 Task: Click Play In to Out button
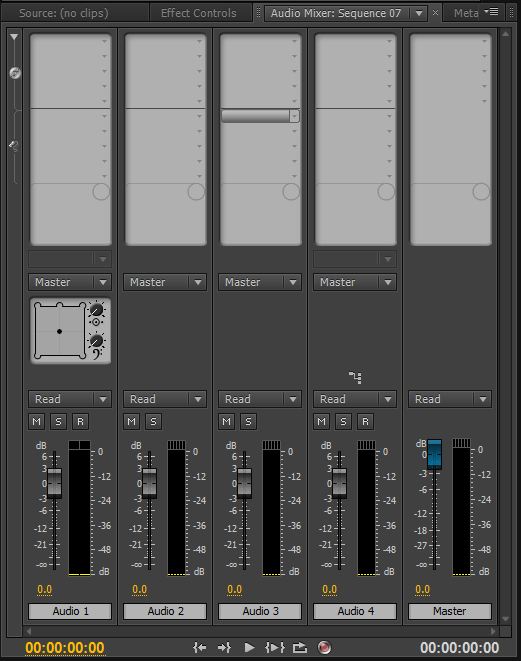(x=274, y=647)
